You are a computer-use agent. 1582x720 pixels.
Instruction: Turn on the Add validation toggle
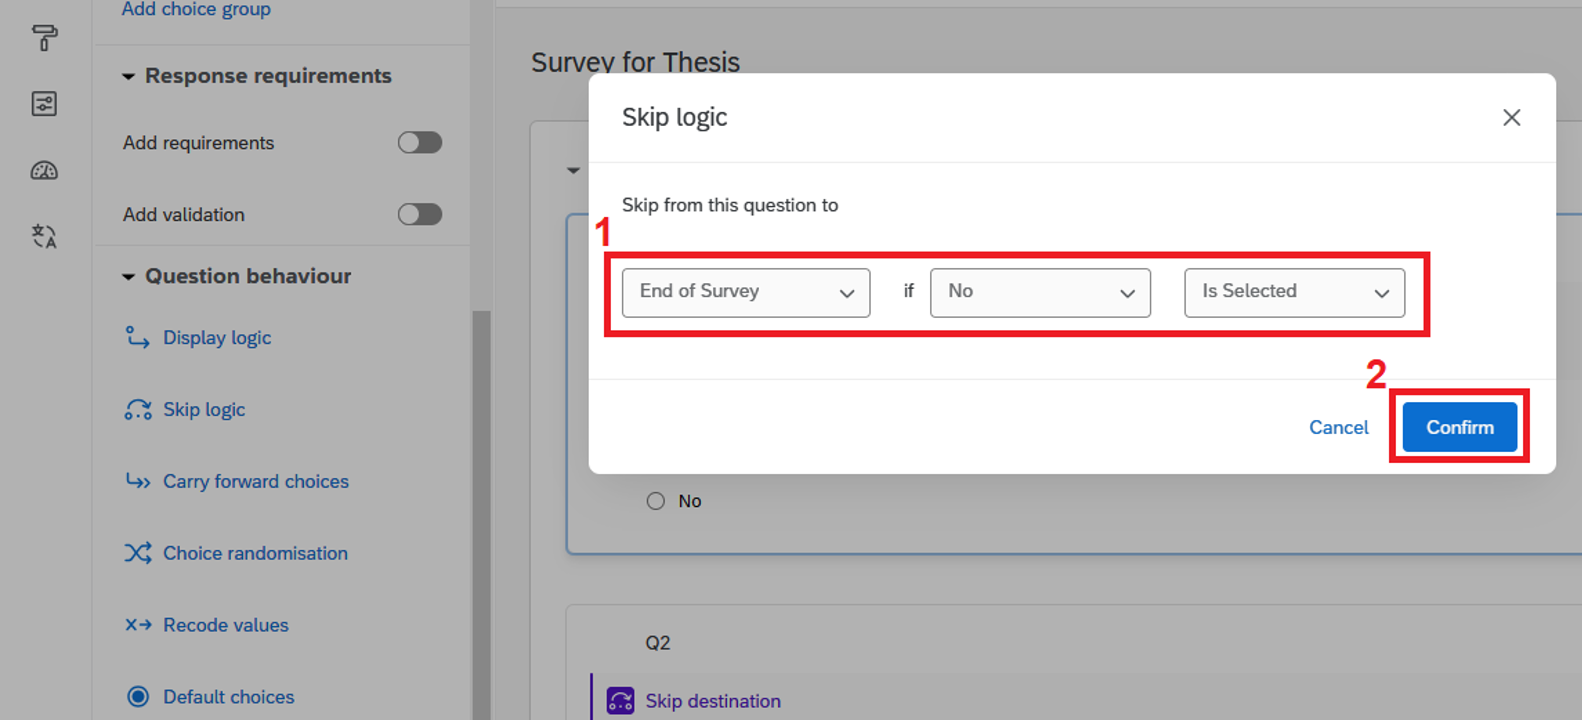click(x=420, y=214)
